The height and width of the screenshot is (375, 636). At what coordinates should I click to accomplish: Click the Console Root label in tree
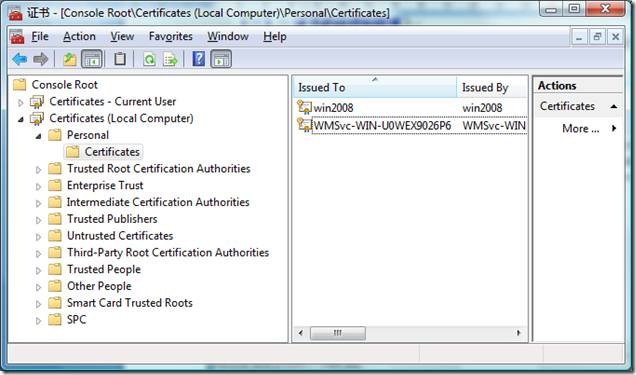click(64, 84)
